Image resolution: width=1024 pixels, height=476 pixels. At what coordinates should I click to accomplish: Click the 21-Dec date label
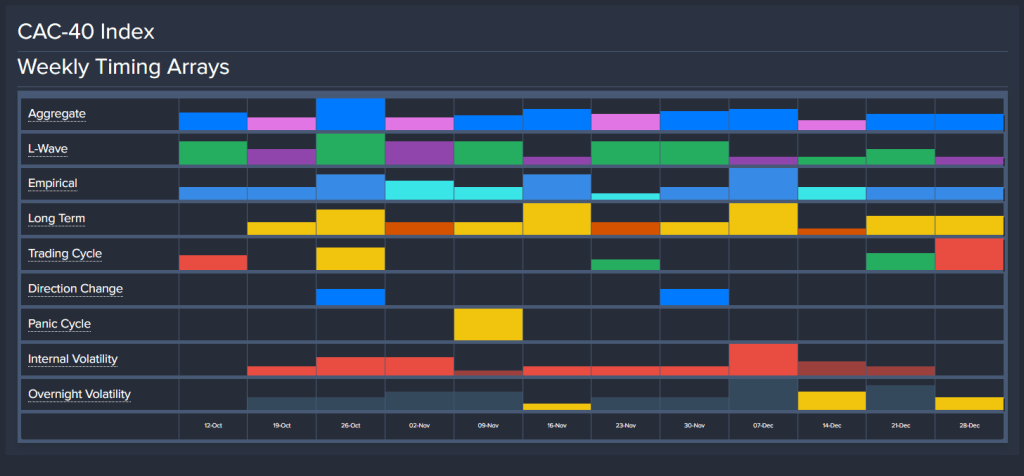coord(901,426)
